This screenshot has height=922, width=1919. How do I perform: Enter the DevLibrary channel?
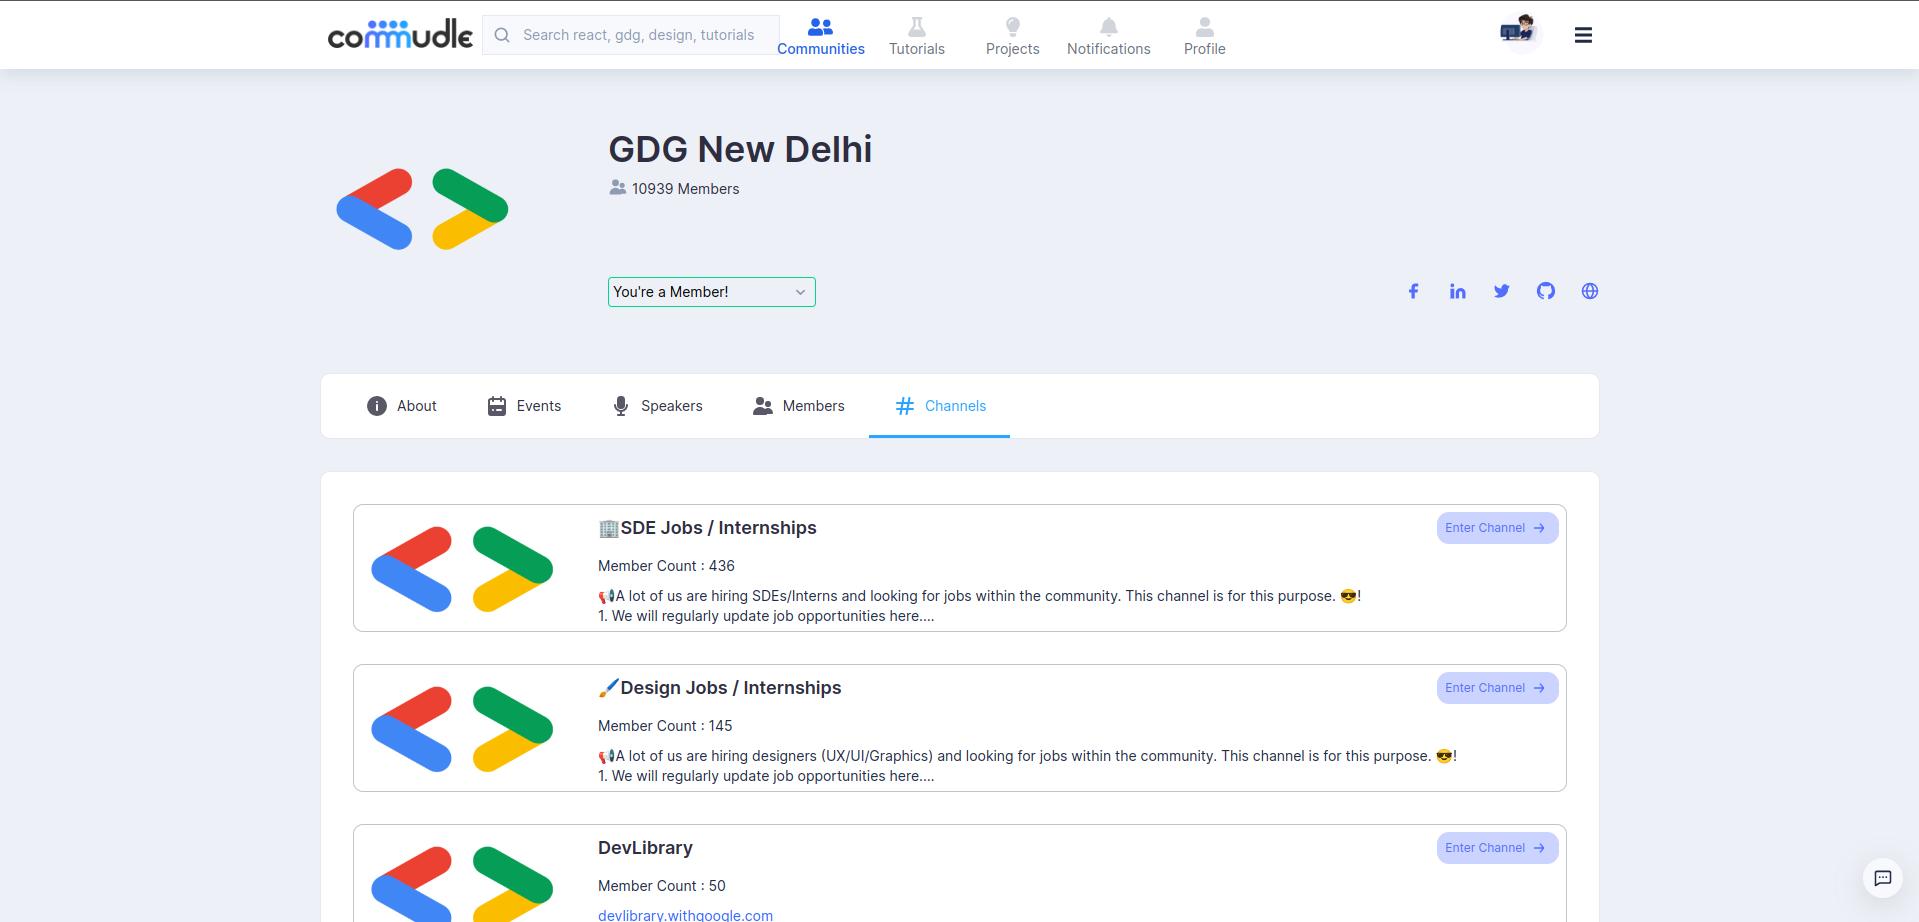(1497, 848)
